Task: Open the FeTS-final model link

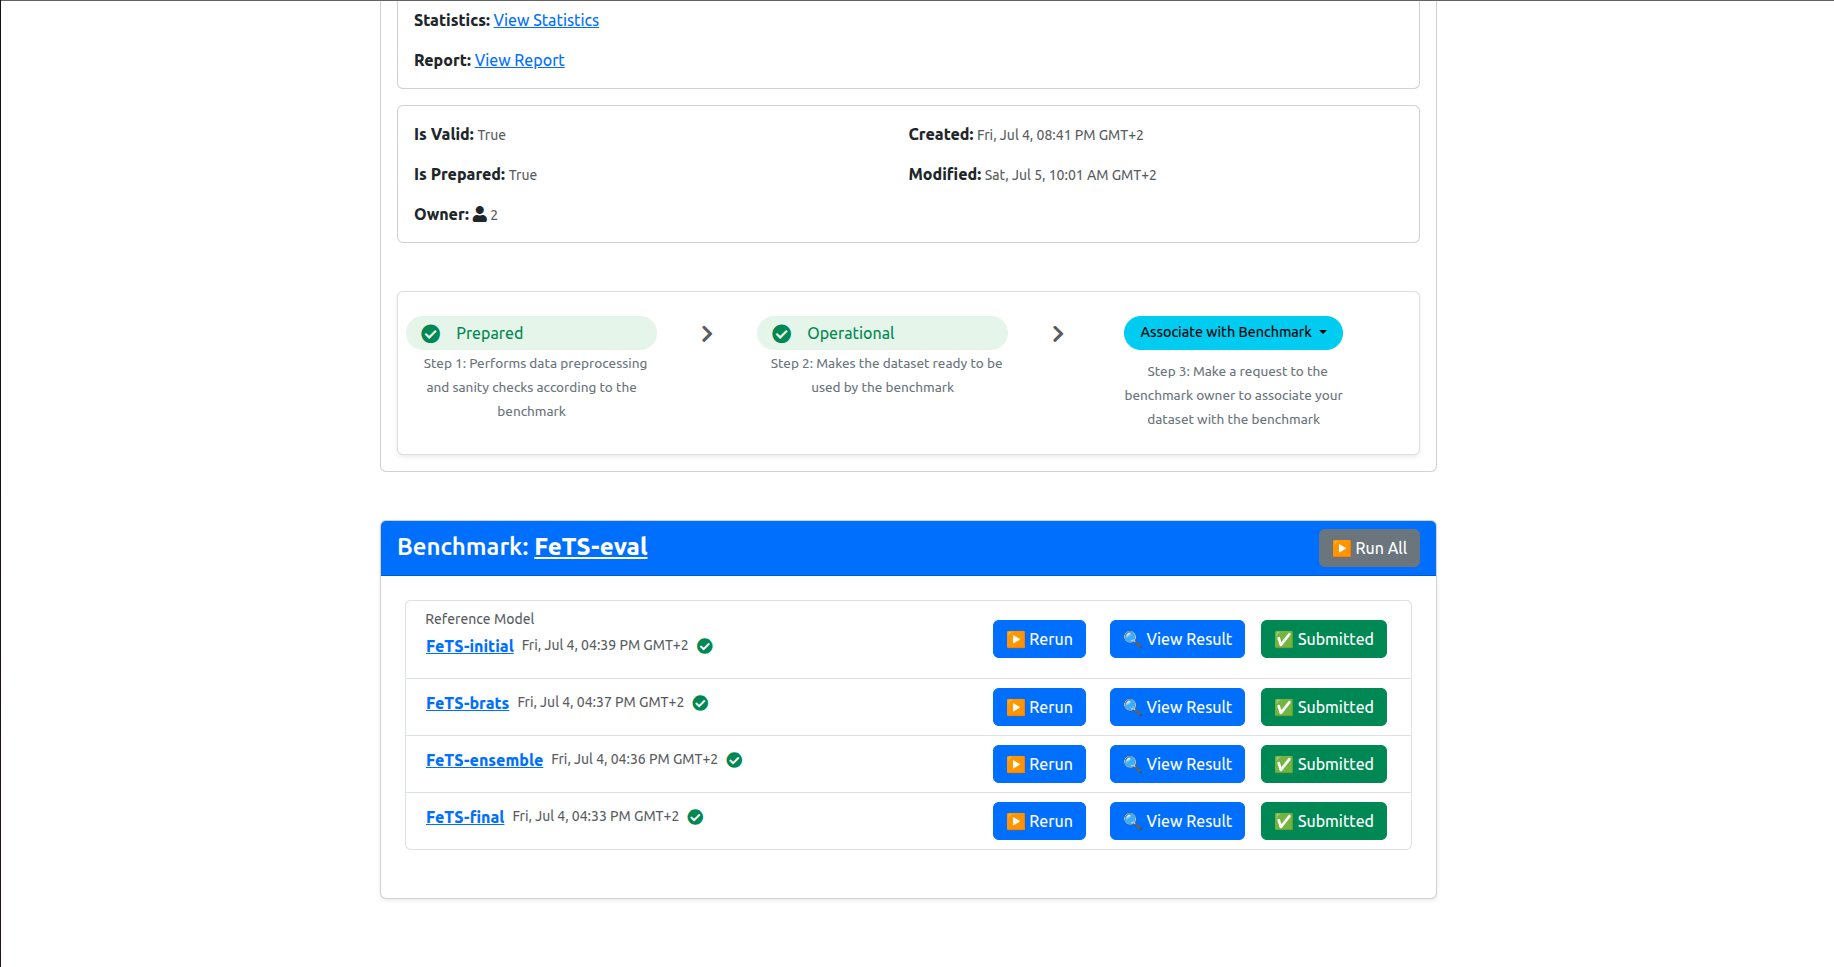Action: click(465, 817)
